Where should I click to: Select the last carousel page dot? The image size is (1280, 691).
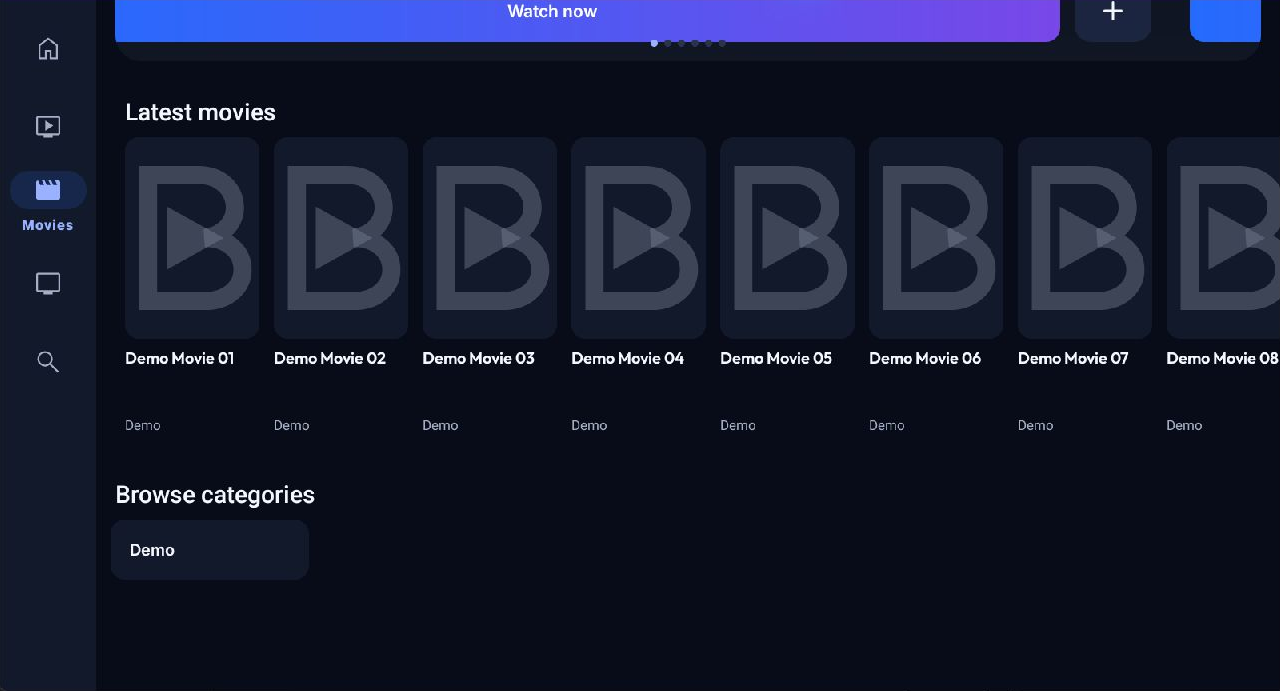[722, 43]
